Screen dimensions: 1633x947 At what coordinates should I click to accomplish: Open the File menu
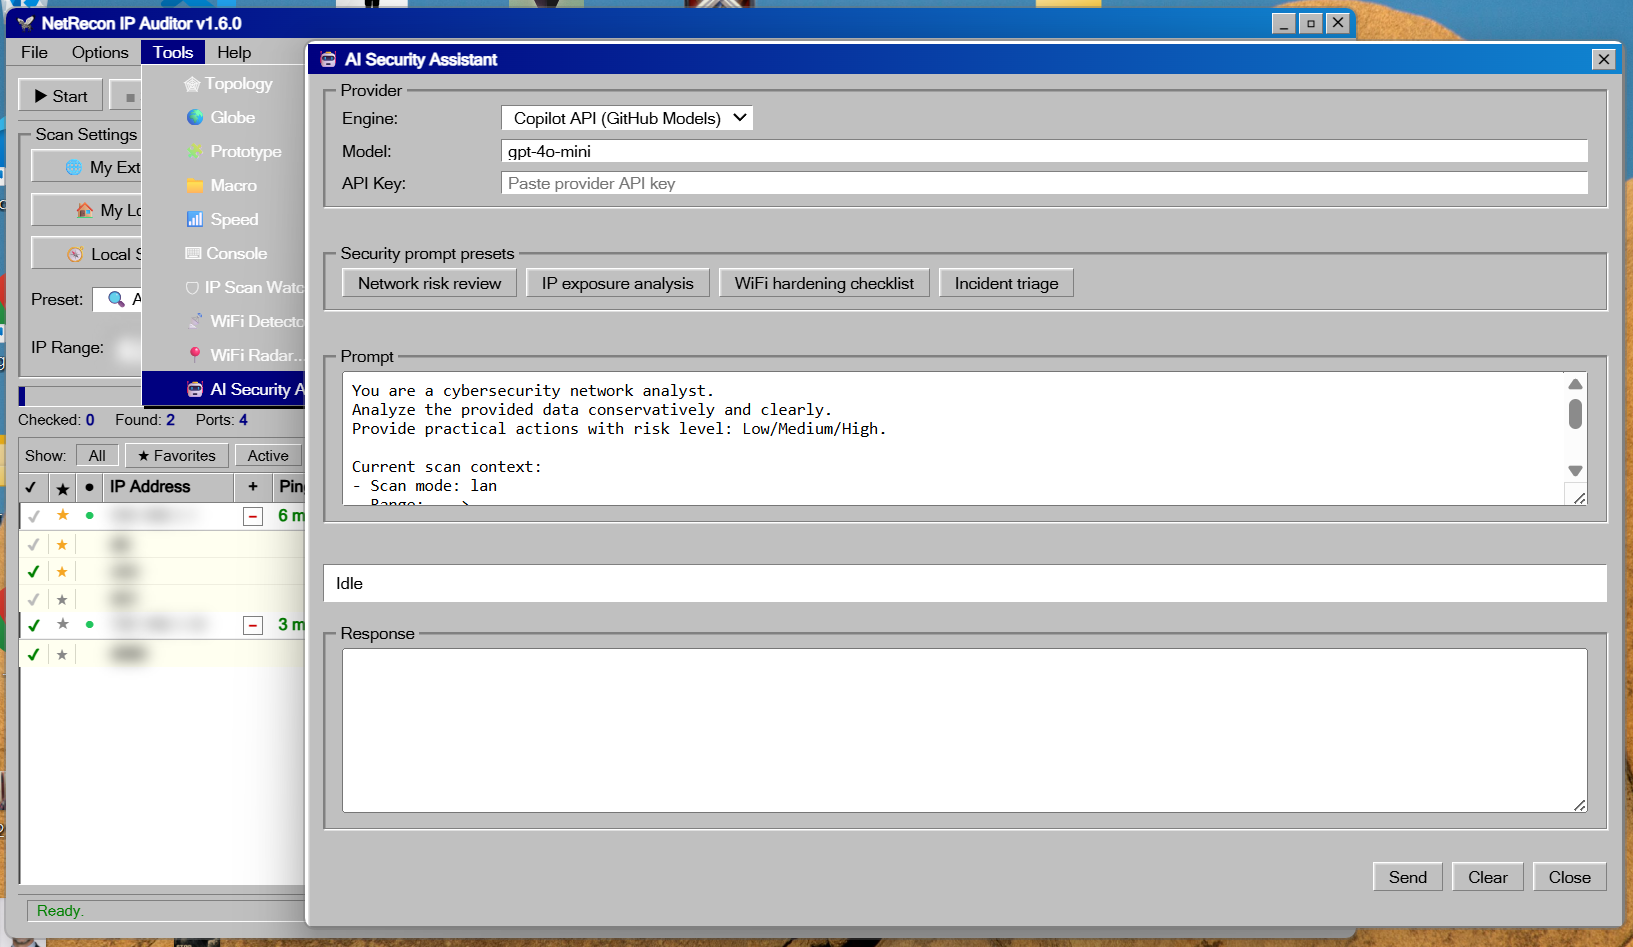point(34,53)
